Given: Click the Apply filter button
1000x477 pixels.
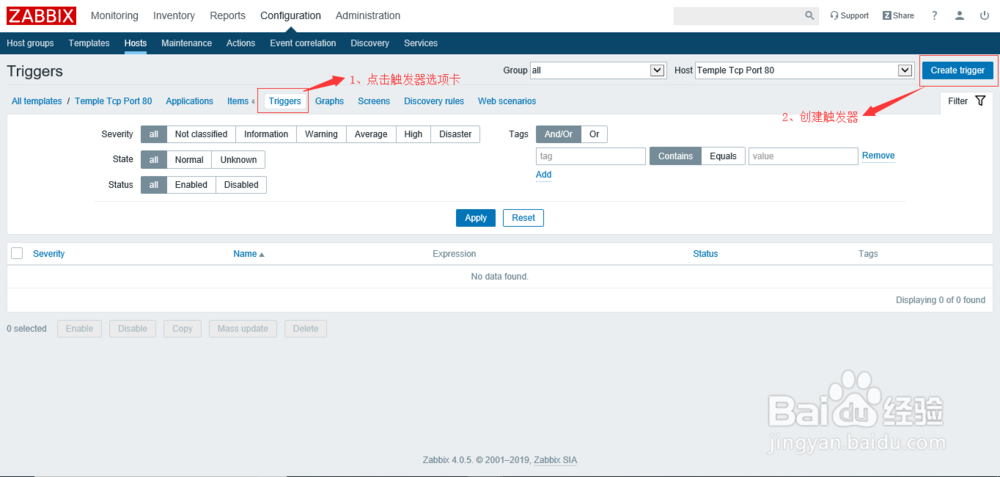Looking at the screenshot, I should [476, 218].
